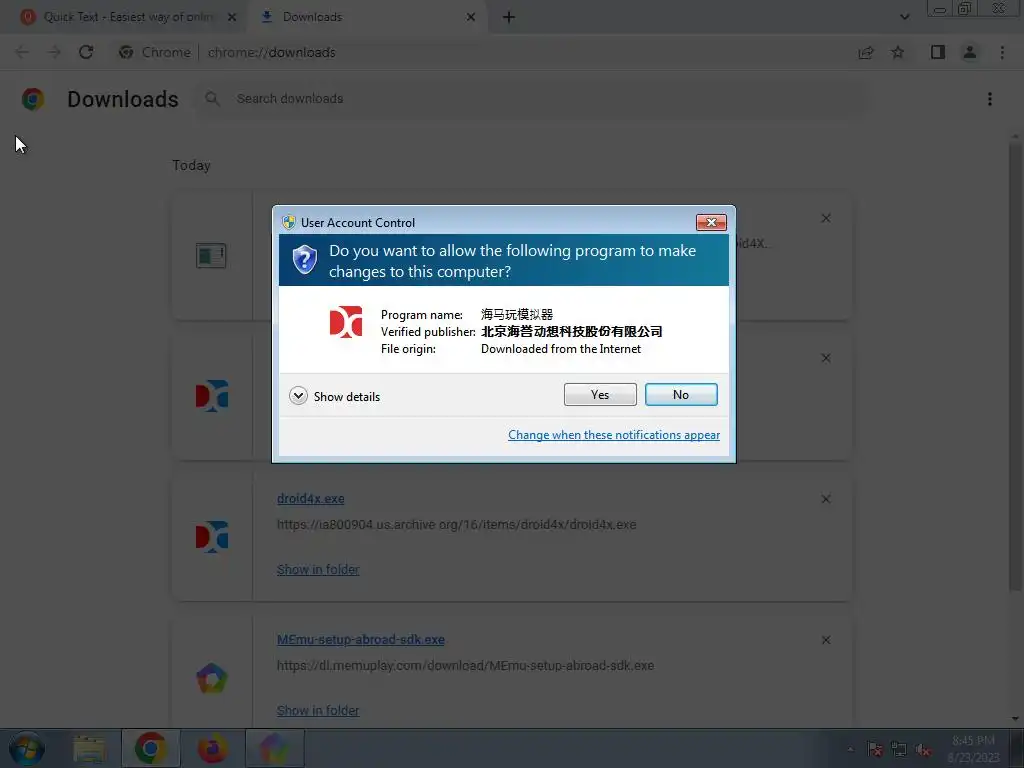Open droid4x.exe download link
The image size is (1024, 768).
[x=310, y=499]
